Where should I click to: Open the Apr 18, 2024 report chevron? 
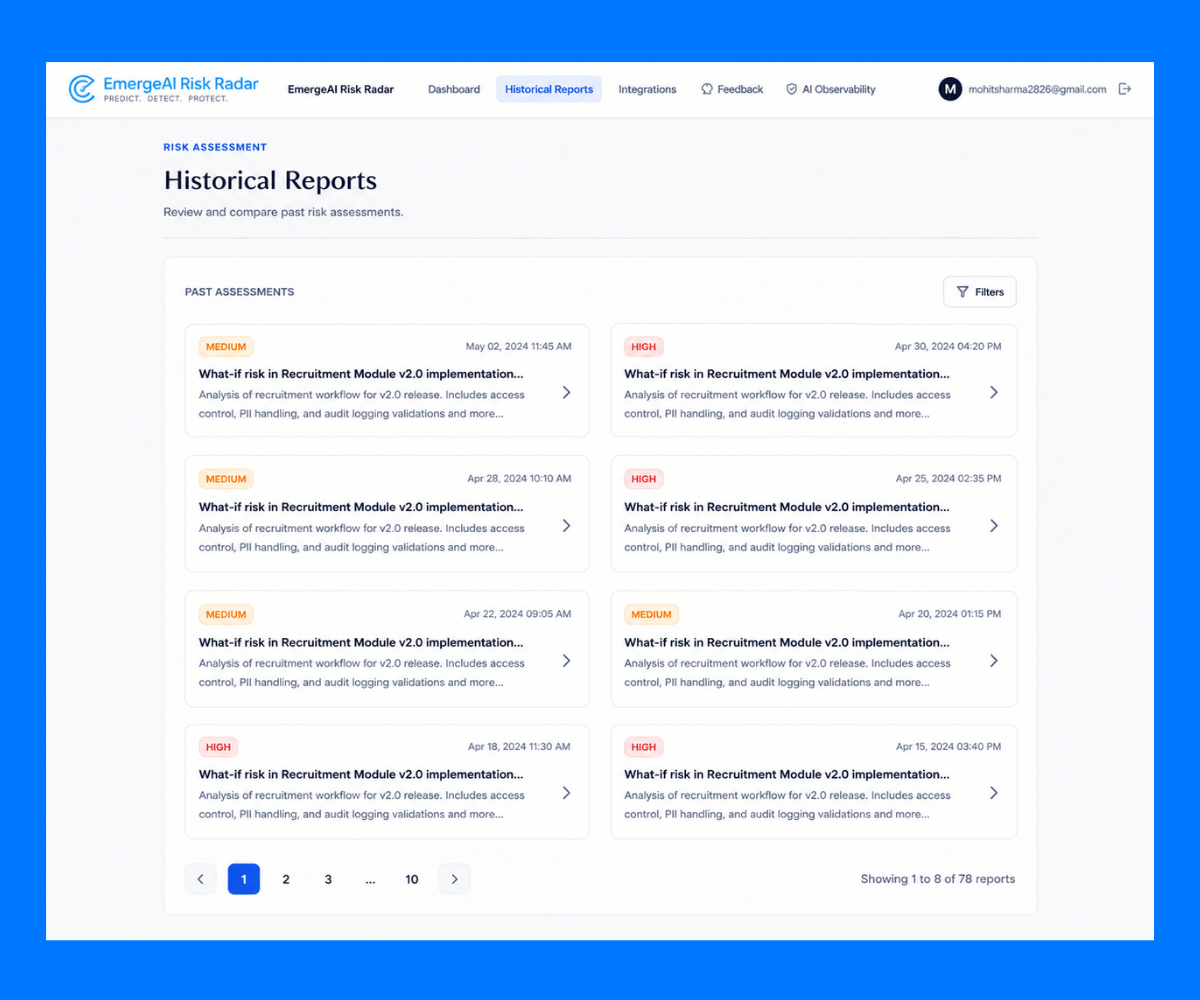pyautogui.click(x=567, y=792)
